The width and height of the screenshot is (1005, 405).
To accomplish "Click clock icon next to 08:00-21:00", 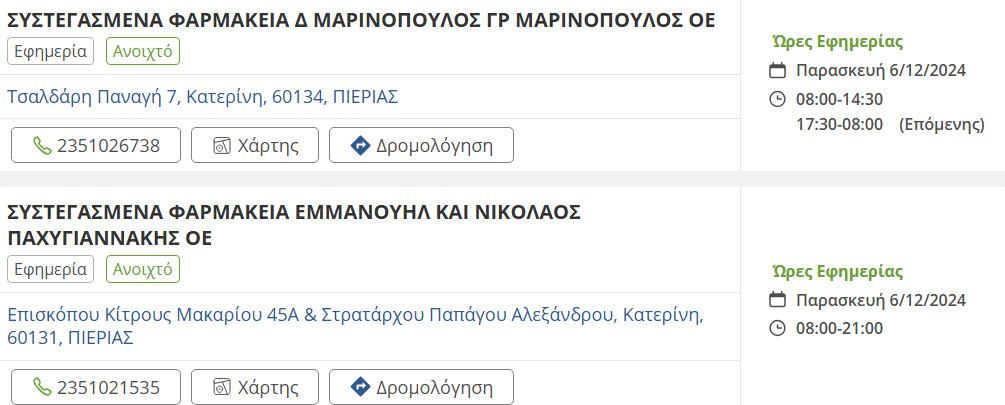I will 777,328.
